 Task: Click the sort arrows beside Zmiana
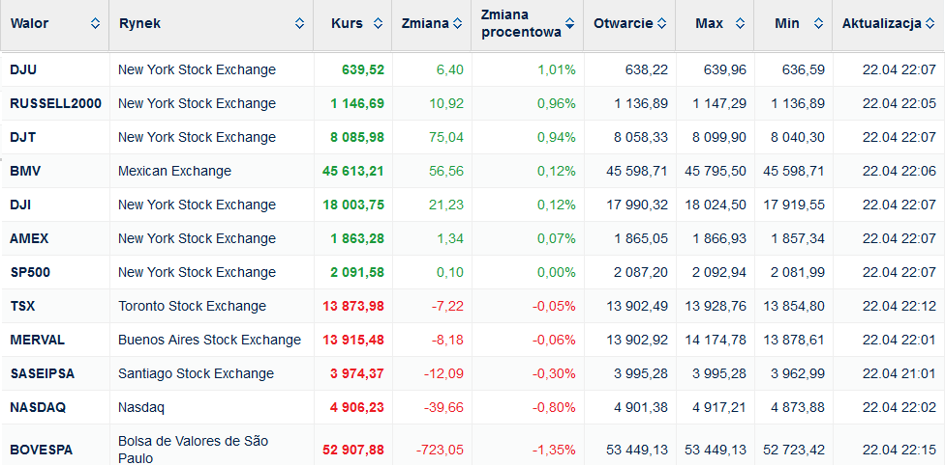point(457,24)
